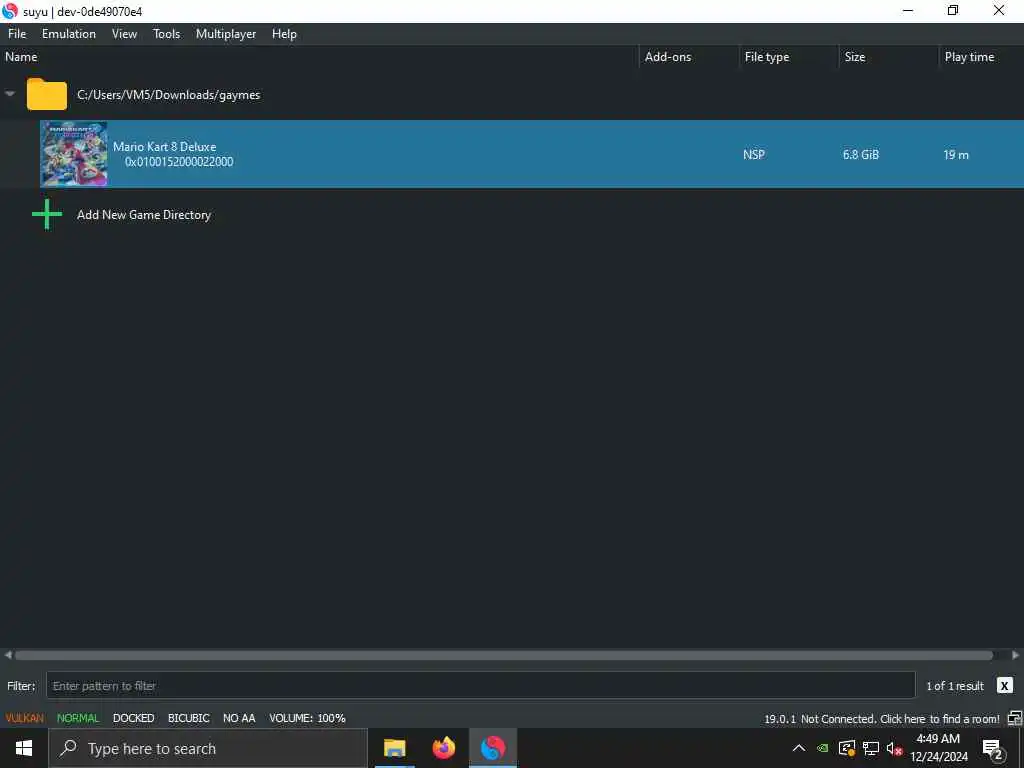Open the Help menu
Screen dimensions: 1024x768
coord(284,34)
